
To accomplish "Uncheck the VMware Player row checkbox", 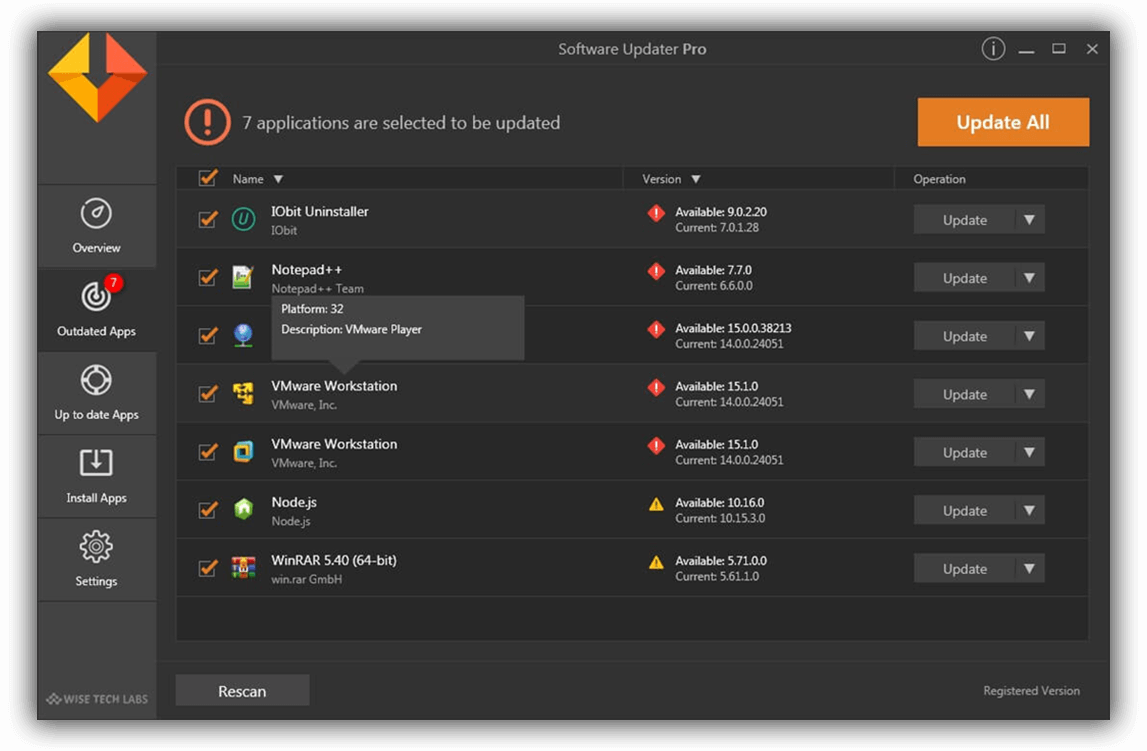I will pyautogui.click(x=208, y=336).
